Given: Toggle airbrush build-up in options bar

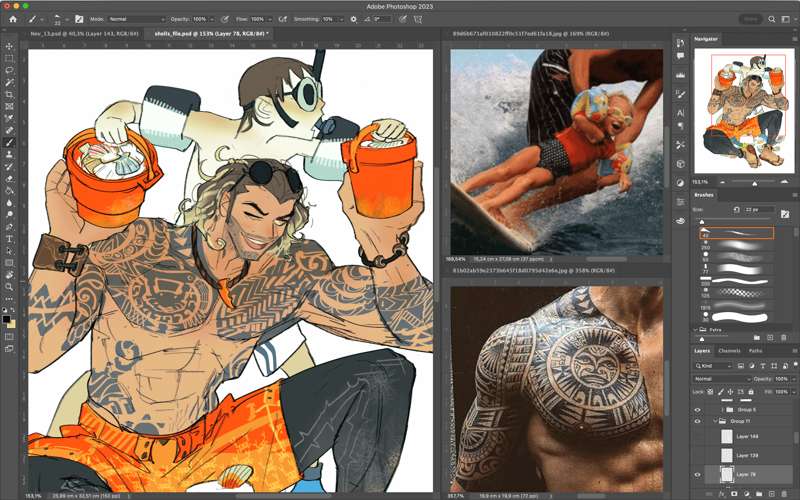Looking at the screenshot, I should coord(283,19).
